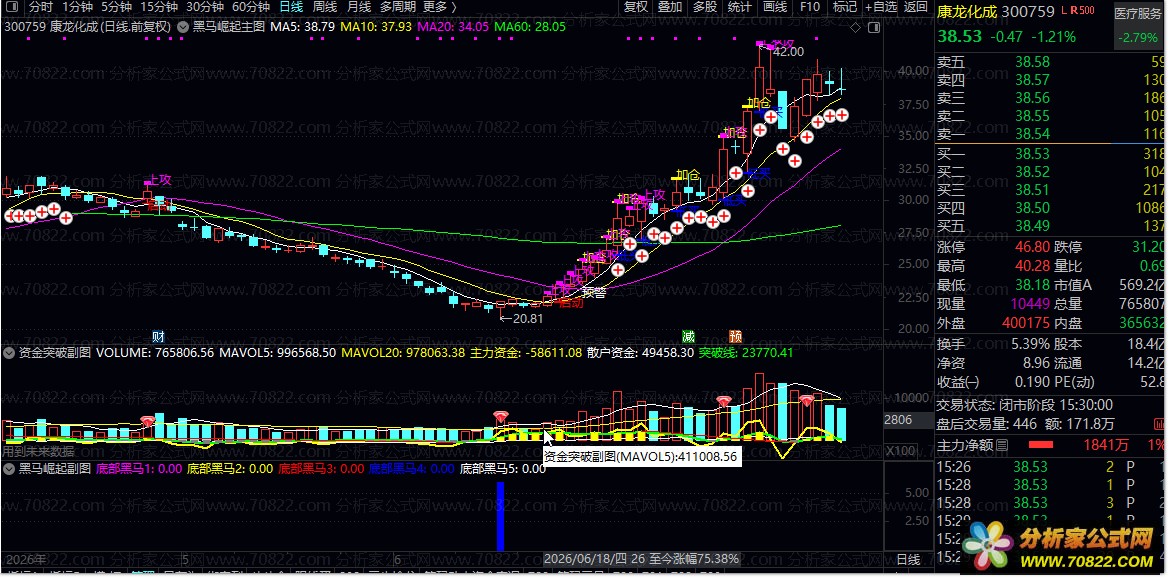Screen dimensions: 1170x578
Task: Click the green 减 marker on the chart
Action: [x=688, y=336]
